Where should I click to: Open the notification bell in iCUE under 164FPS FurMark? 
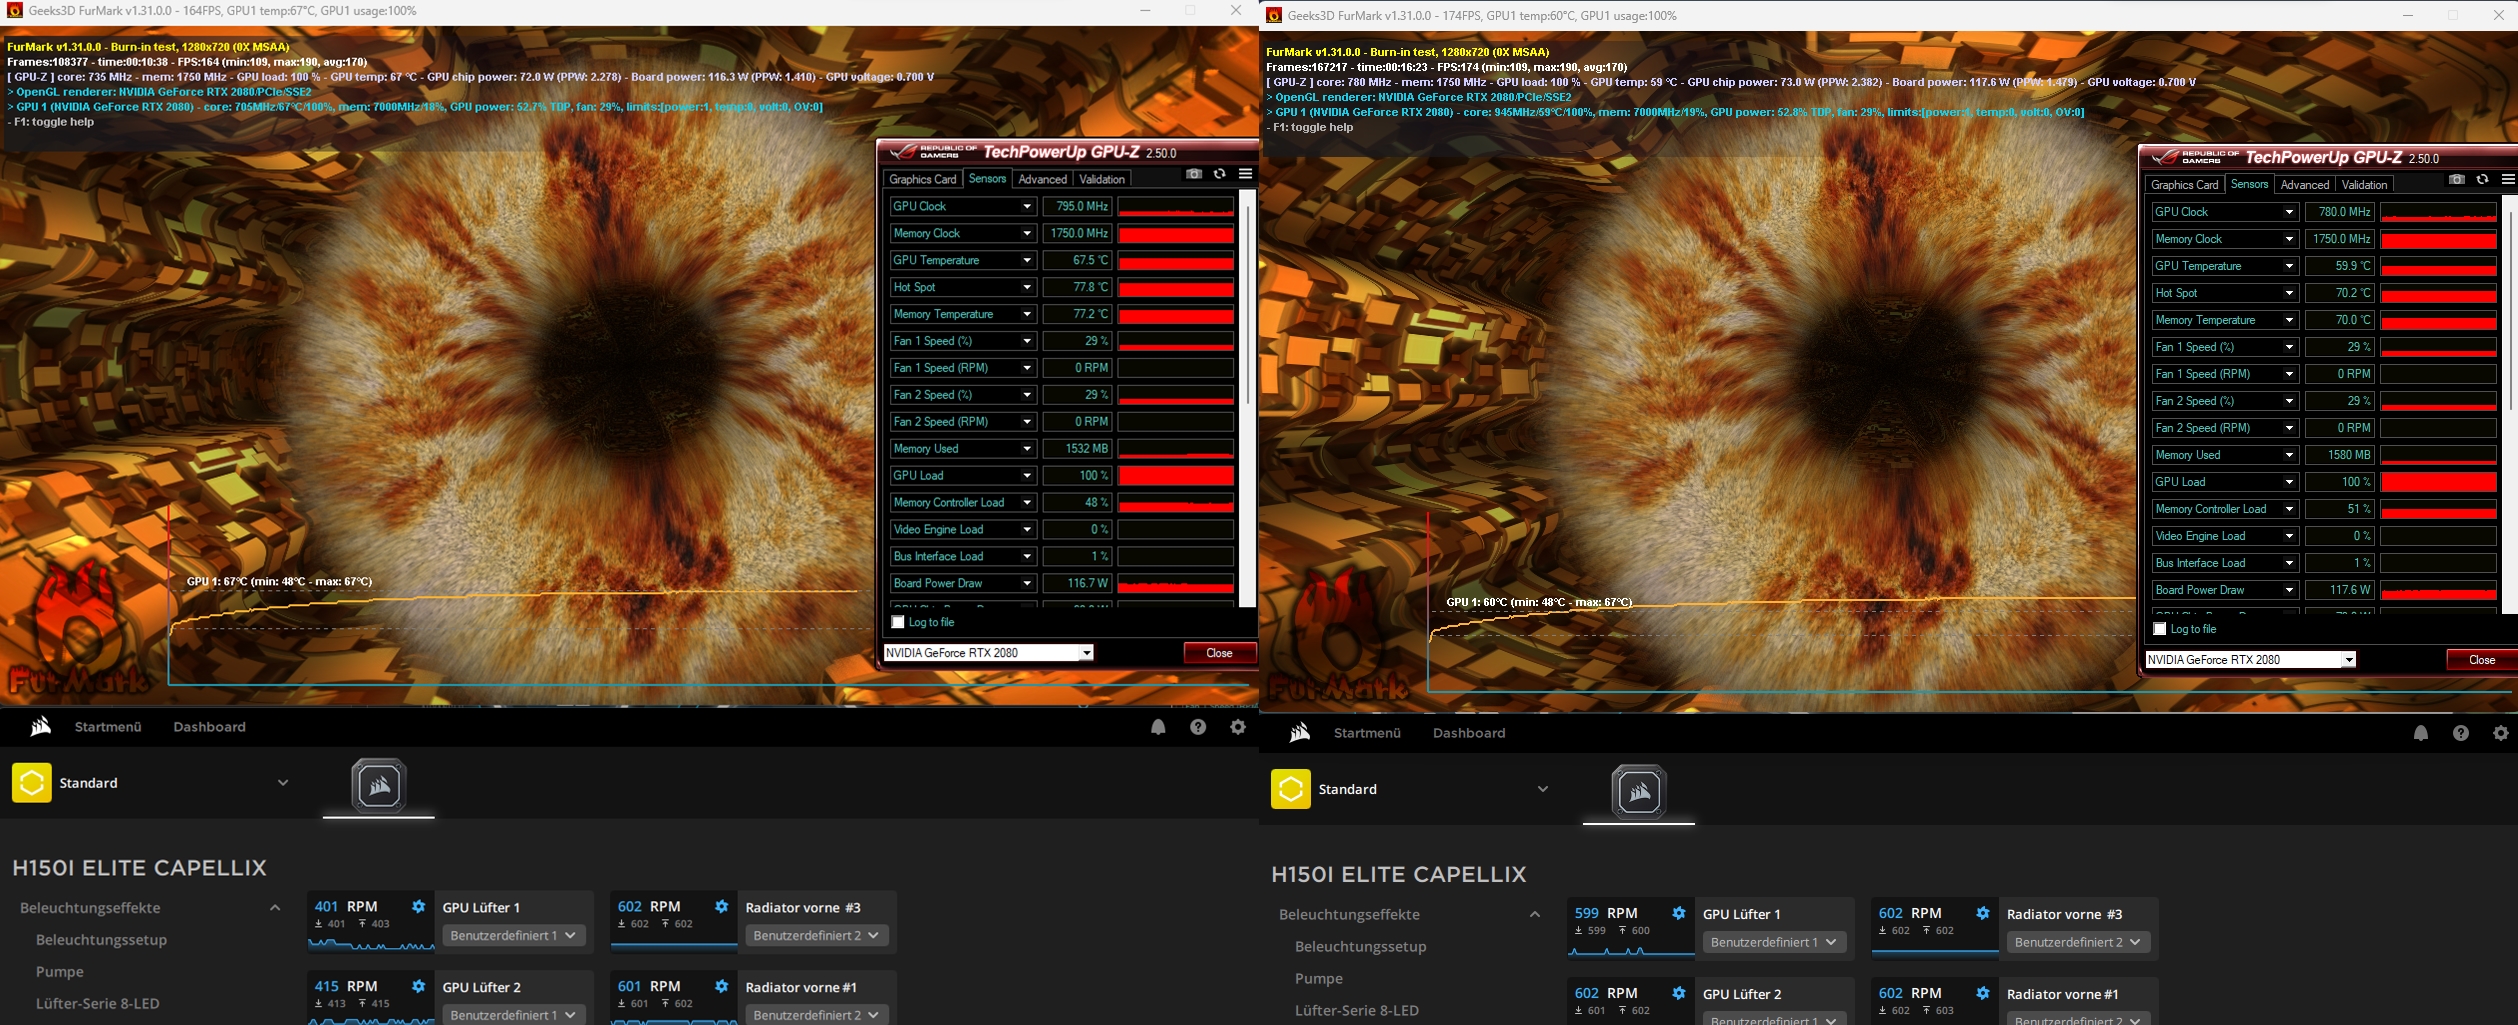[x=1158, y=727]
